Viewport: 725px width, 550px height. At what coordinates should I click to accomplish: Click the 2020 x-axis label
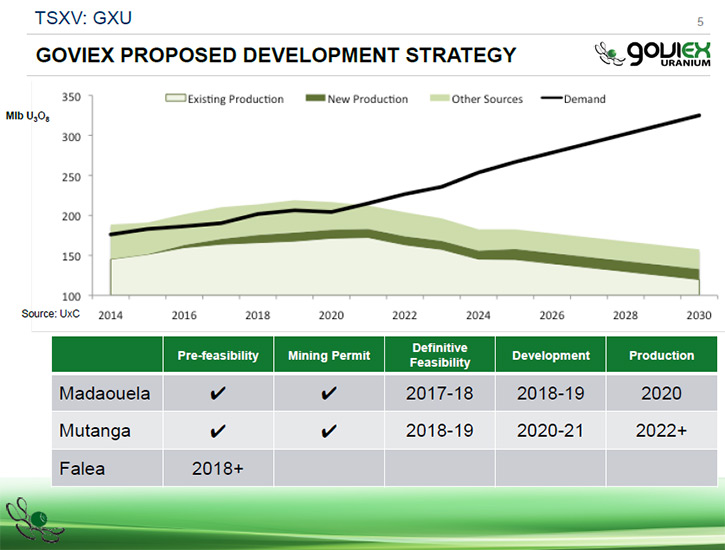coord(331,316)
